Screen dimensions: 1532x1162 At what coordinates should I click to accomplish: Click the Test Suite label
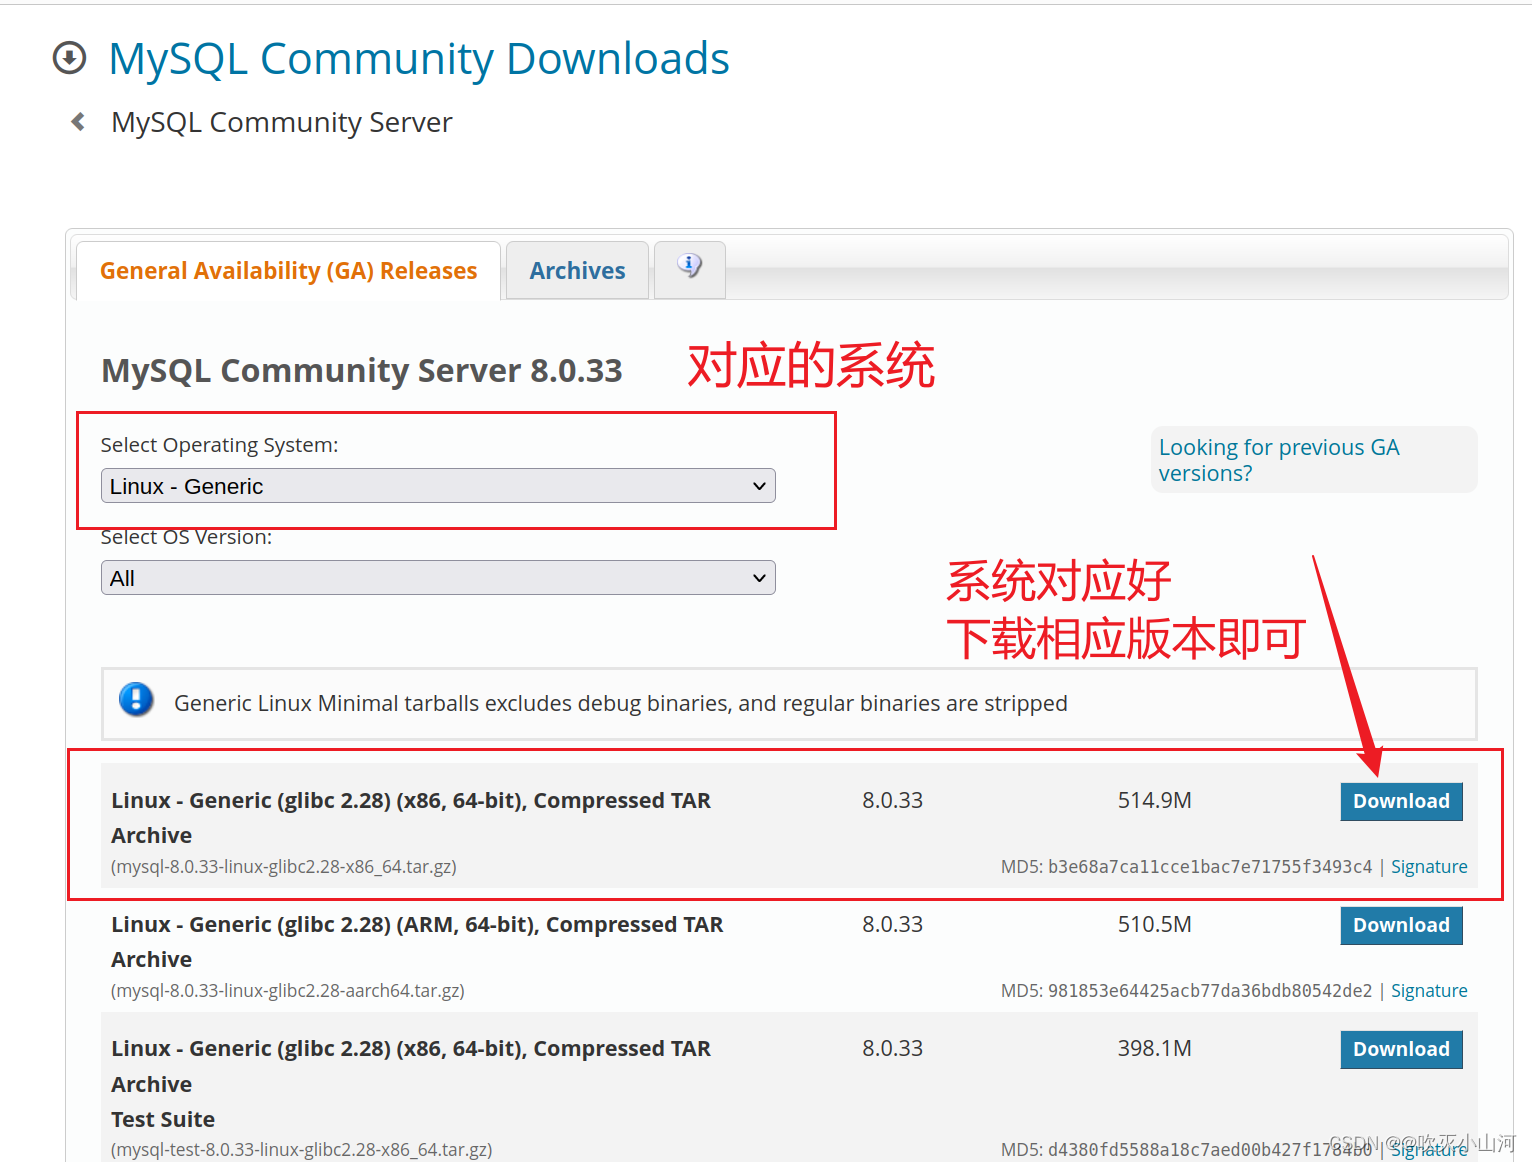point(163,1119)
